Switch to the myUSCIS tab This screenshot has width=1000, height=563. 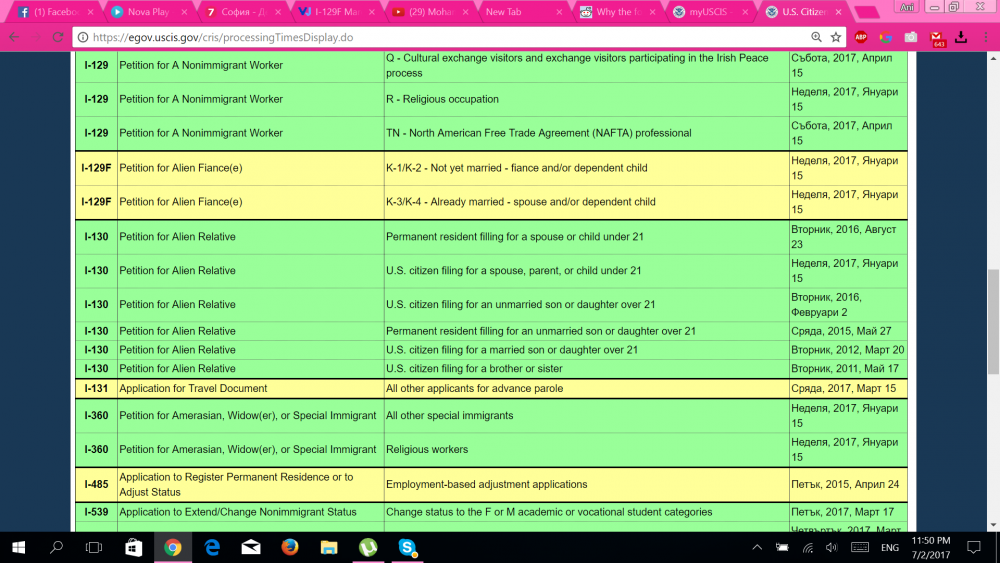click(711, 12)
